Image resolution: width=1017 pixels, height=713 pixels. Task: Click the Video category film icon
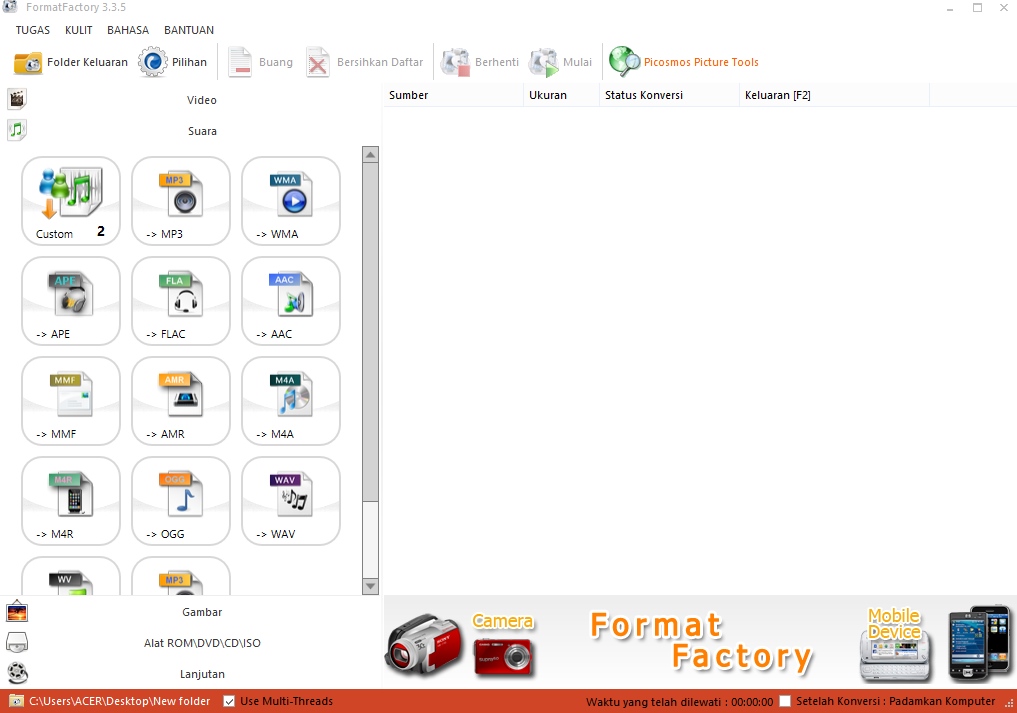[x=17, y=99]
